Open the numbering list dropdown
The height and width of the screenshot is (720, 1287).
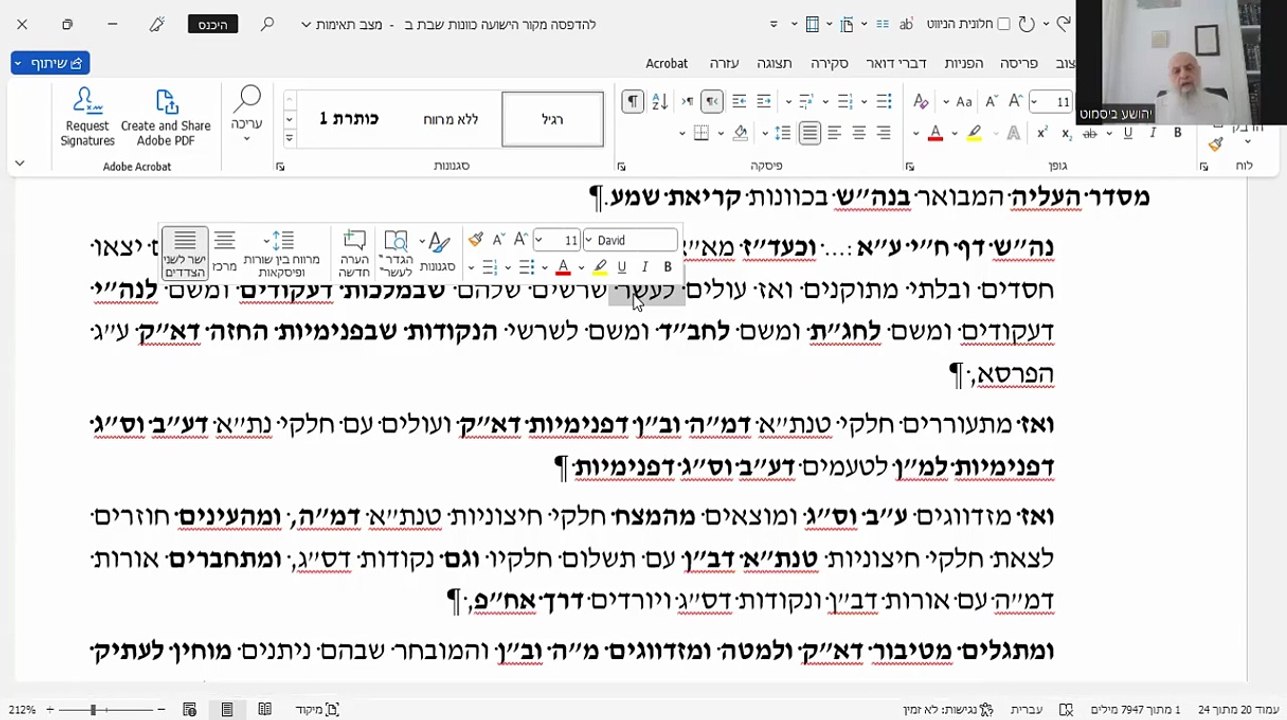tap(828, 102)
